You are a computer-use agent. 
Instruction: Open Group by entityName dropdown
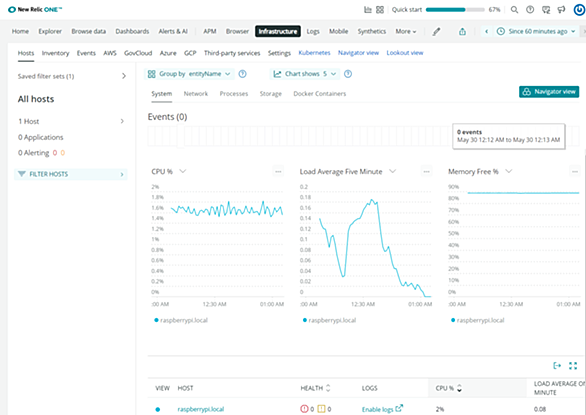tap(189, 74)
